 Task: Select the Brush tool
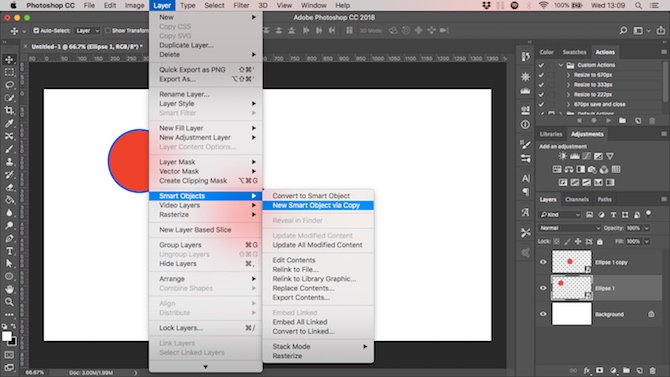(x=9, y=149)
